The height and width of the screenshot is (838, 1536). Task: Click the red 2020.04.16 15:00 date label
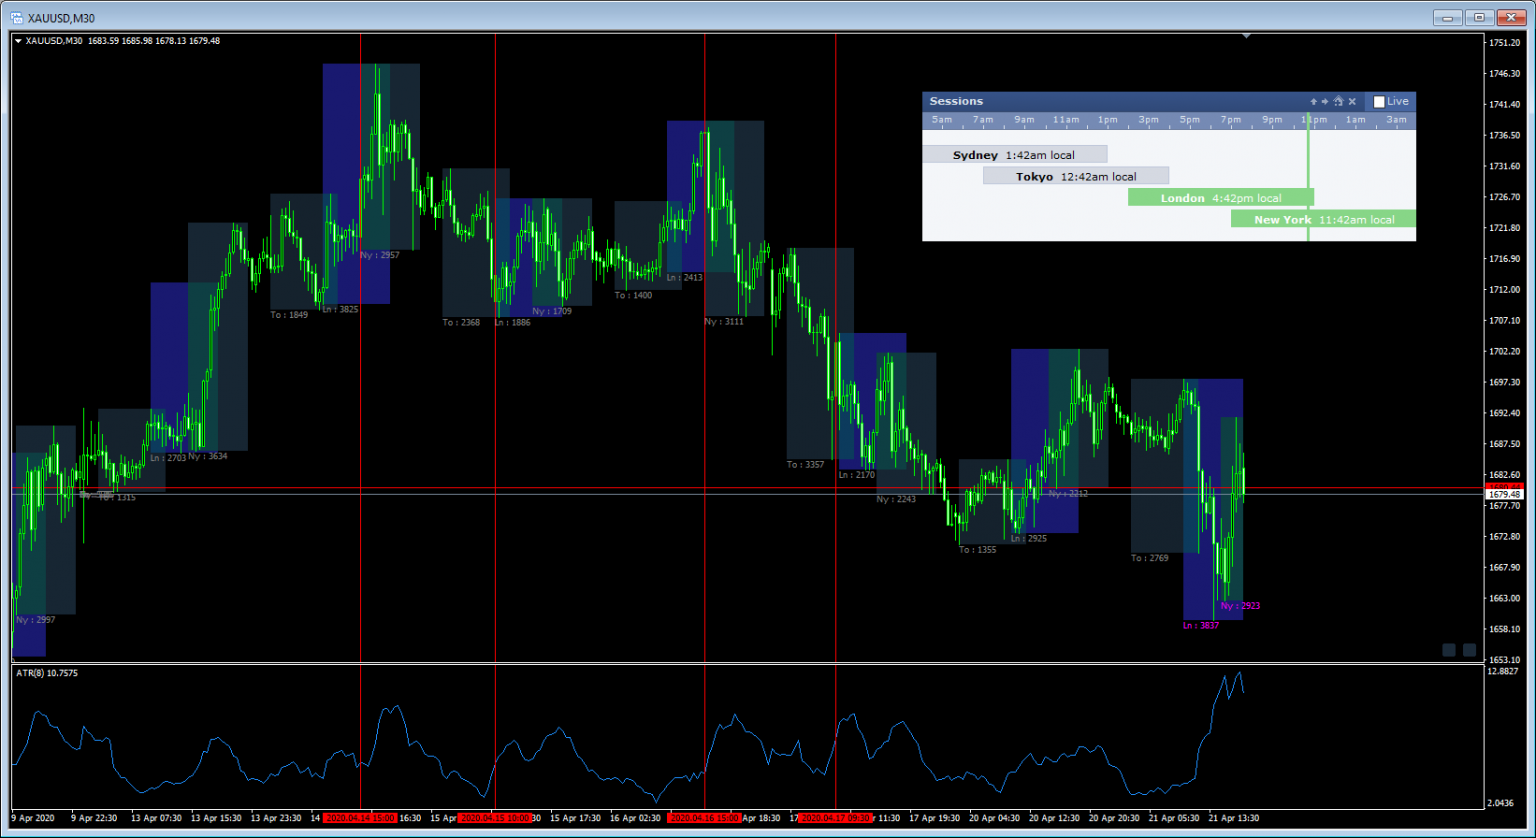(704, 818)
